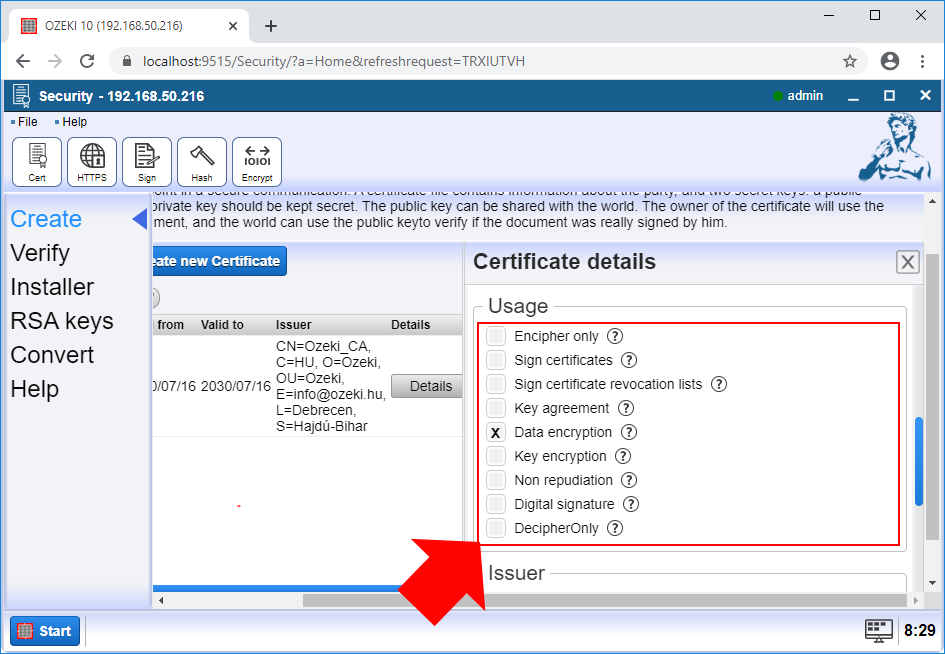Open Details for the Ozeki_CA certificate
Viewport: 945px width, 654px height.
(427, 386)
